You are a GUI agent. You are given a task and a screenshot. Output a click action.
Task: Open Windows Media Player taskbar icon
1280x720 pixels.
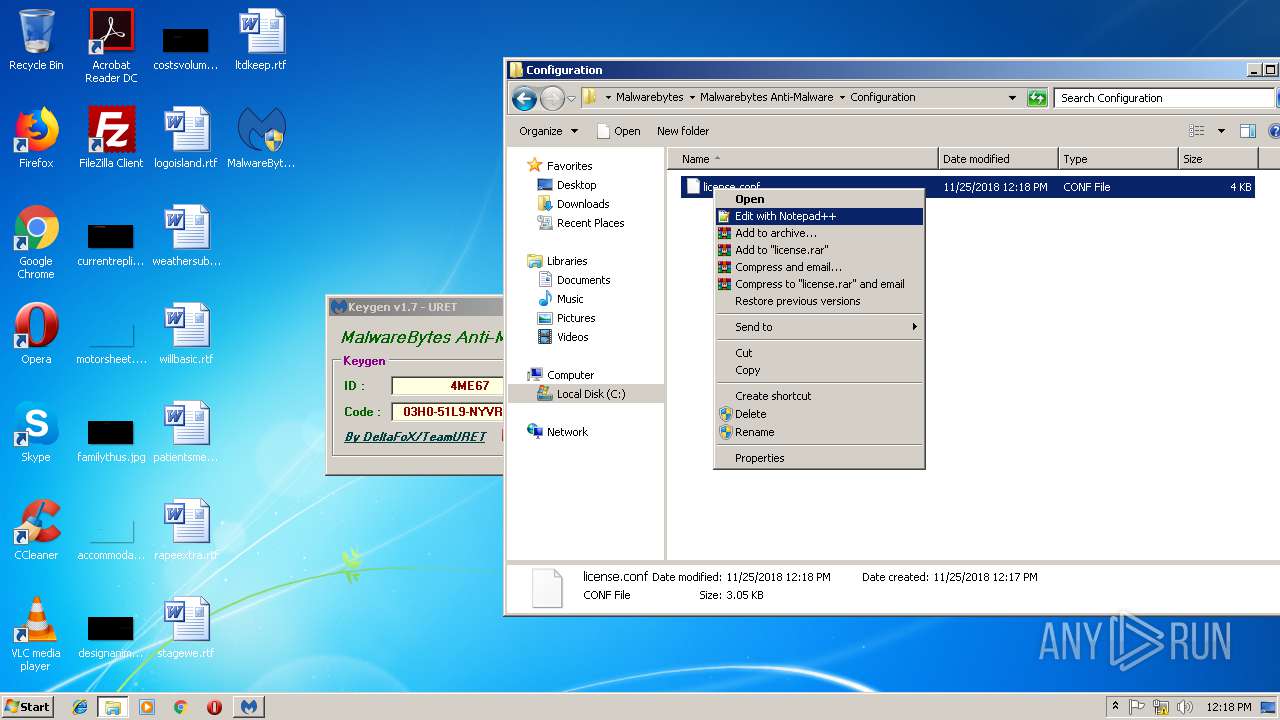tap(147, 707)
